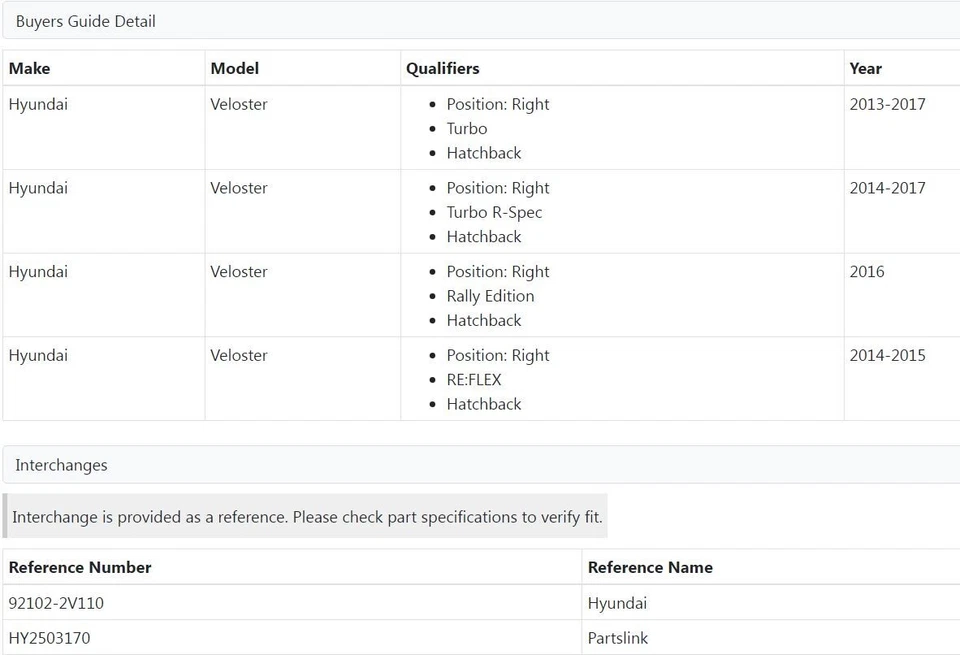This screenshot has width=960, height=655.
Task: Select the 2013-2017 year cell
Action: click(888, 104)
